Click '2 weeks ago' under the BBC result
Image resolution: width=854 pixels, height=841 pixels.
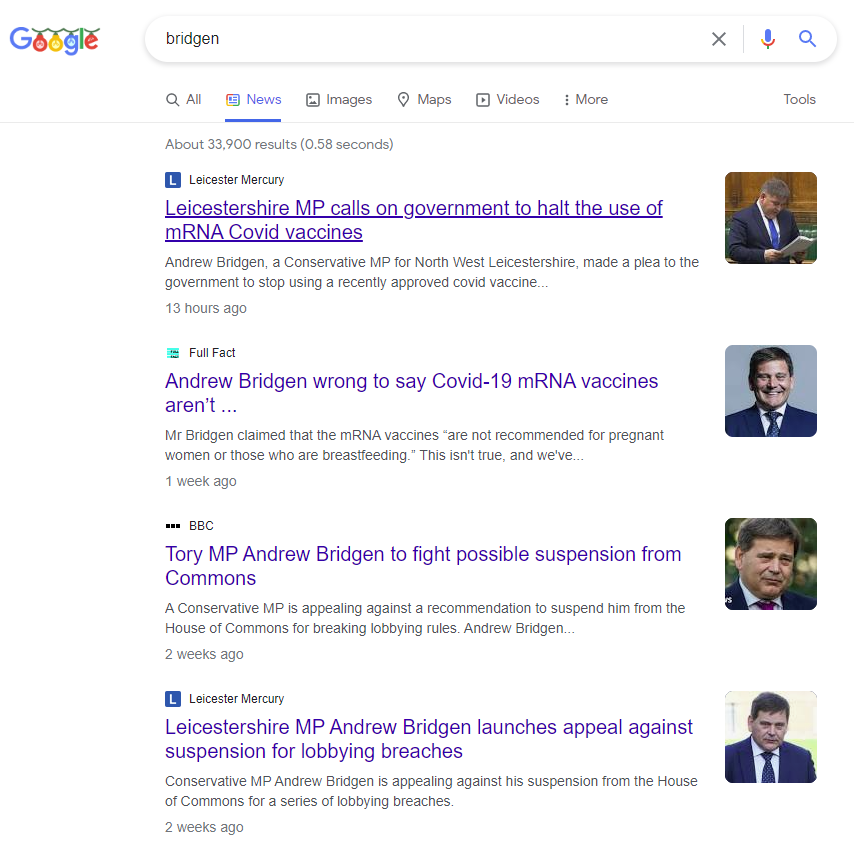point(204,654)
